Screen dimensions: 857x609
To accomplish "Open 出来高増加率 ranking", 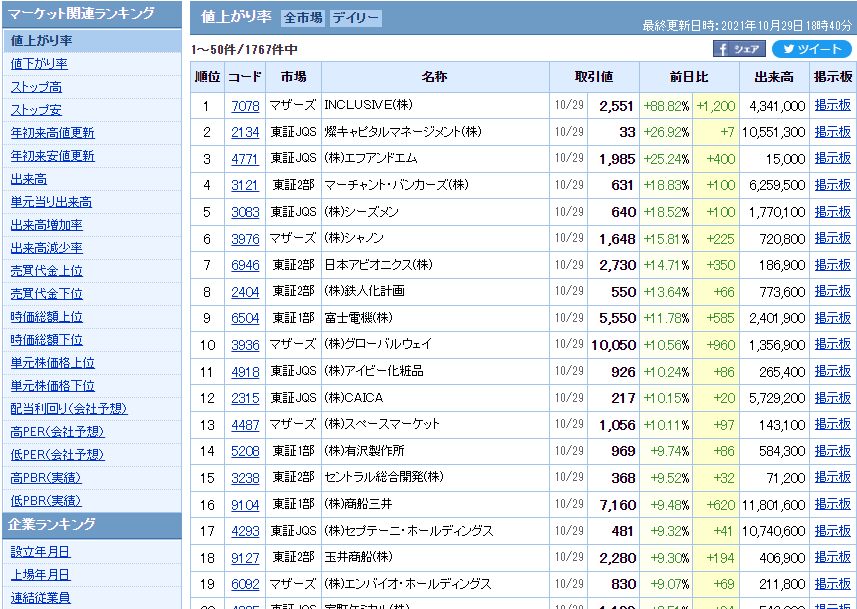I will pos(46,225).
